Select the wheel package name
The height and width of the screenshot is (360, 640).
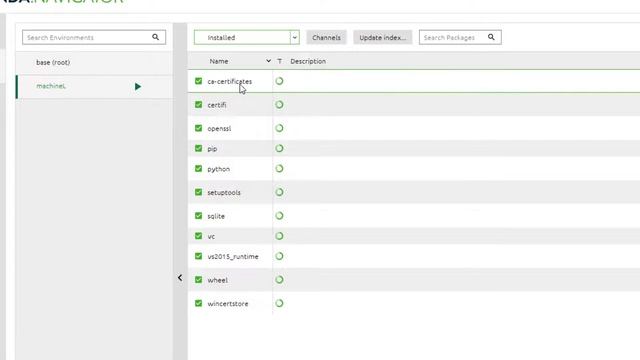click(218, 280)
